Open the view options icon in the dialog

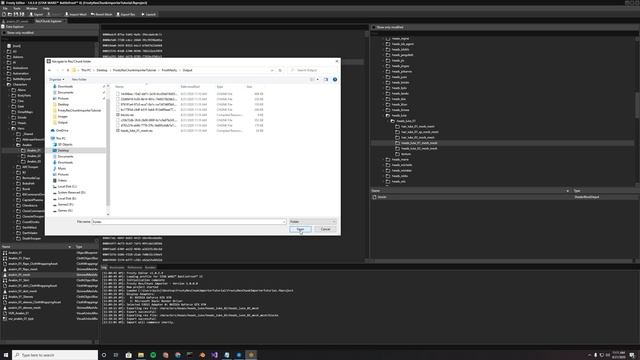coord(313,80)
